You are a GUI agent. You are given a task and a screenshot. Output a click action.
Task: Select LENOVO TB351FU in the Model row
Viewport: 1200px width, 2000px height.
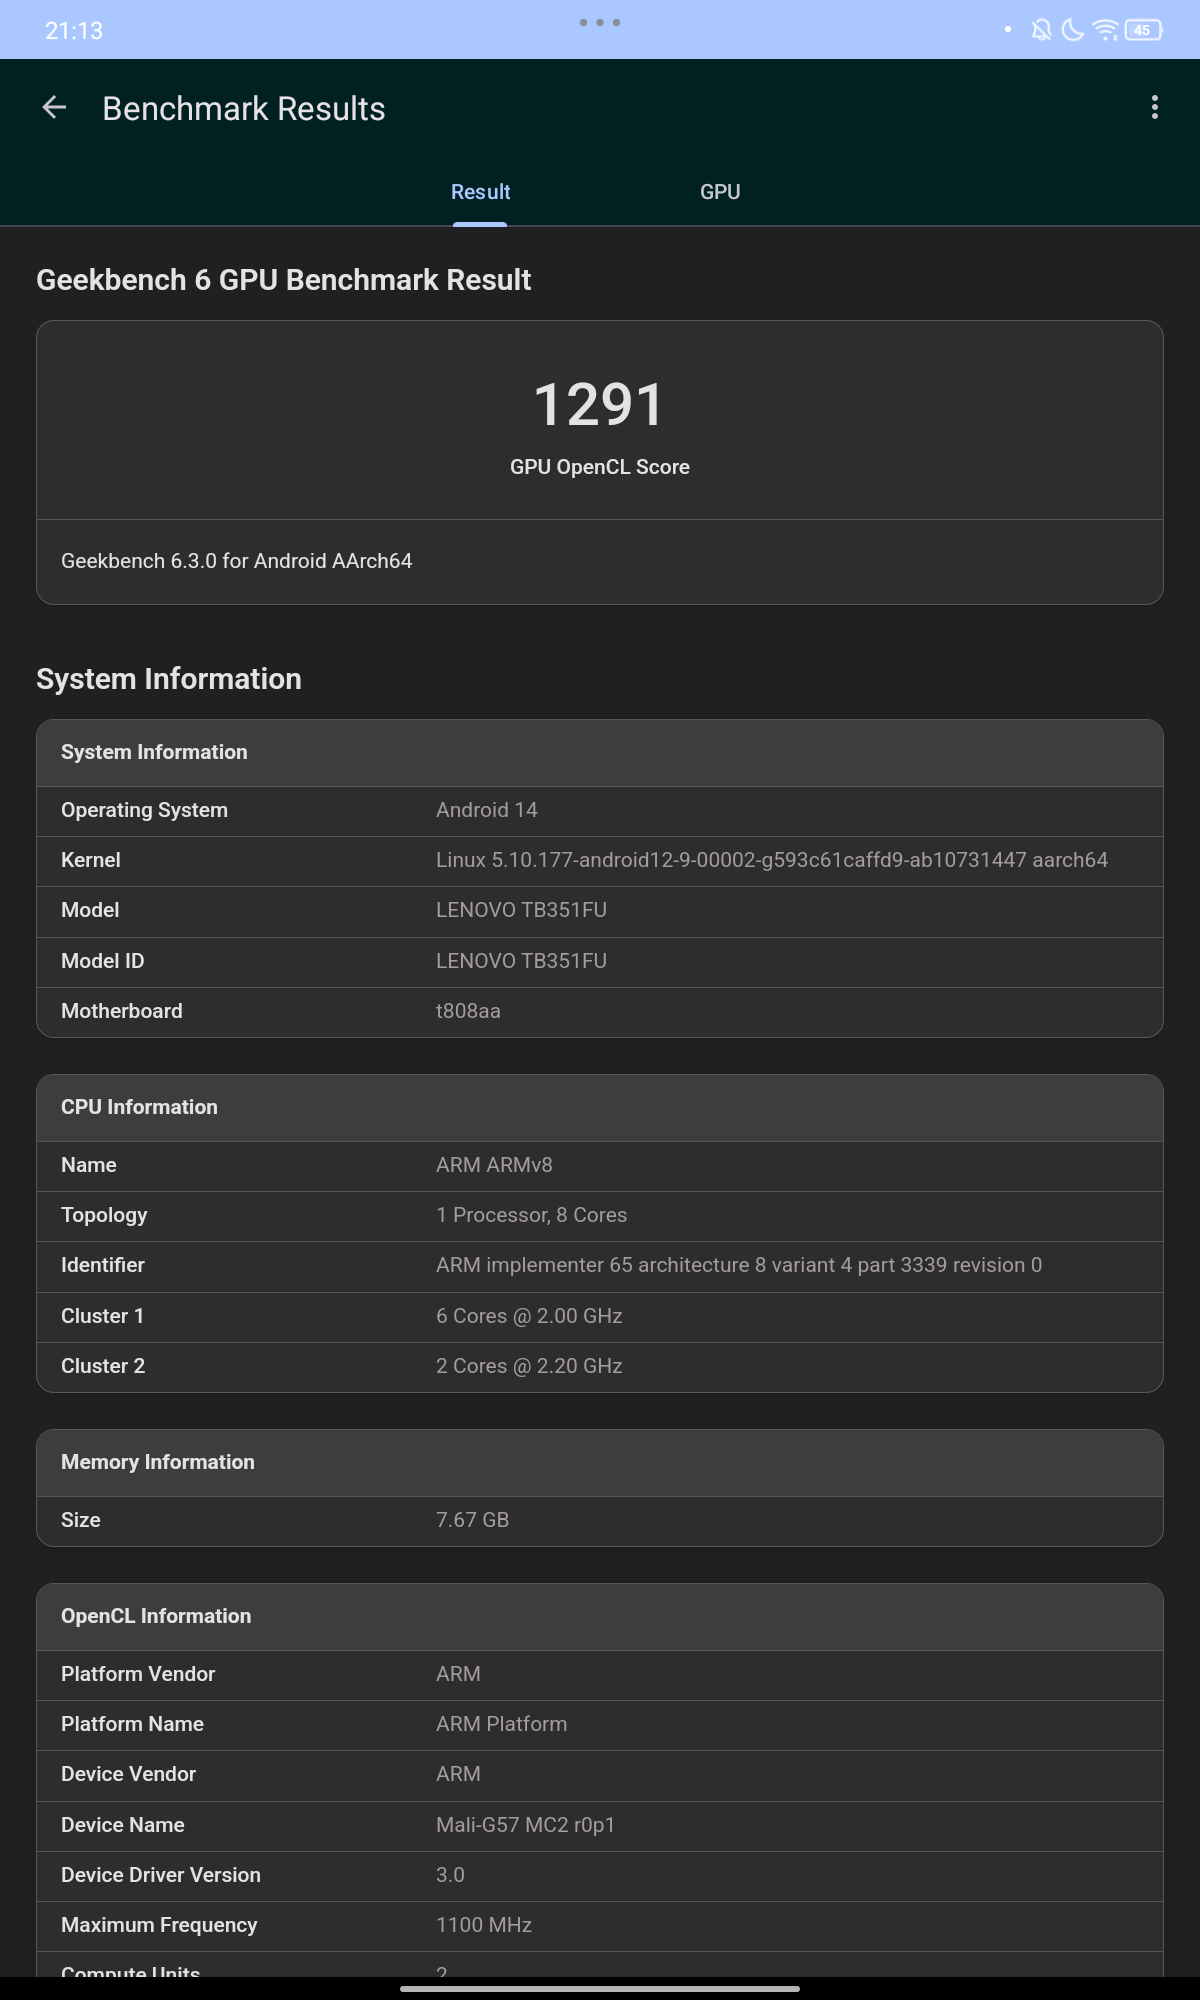(x=522, y=910)
